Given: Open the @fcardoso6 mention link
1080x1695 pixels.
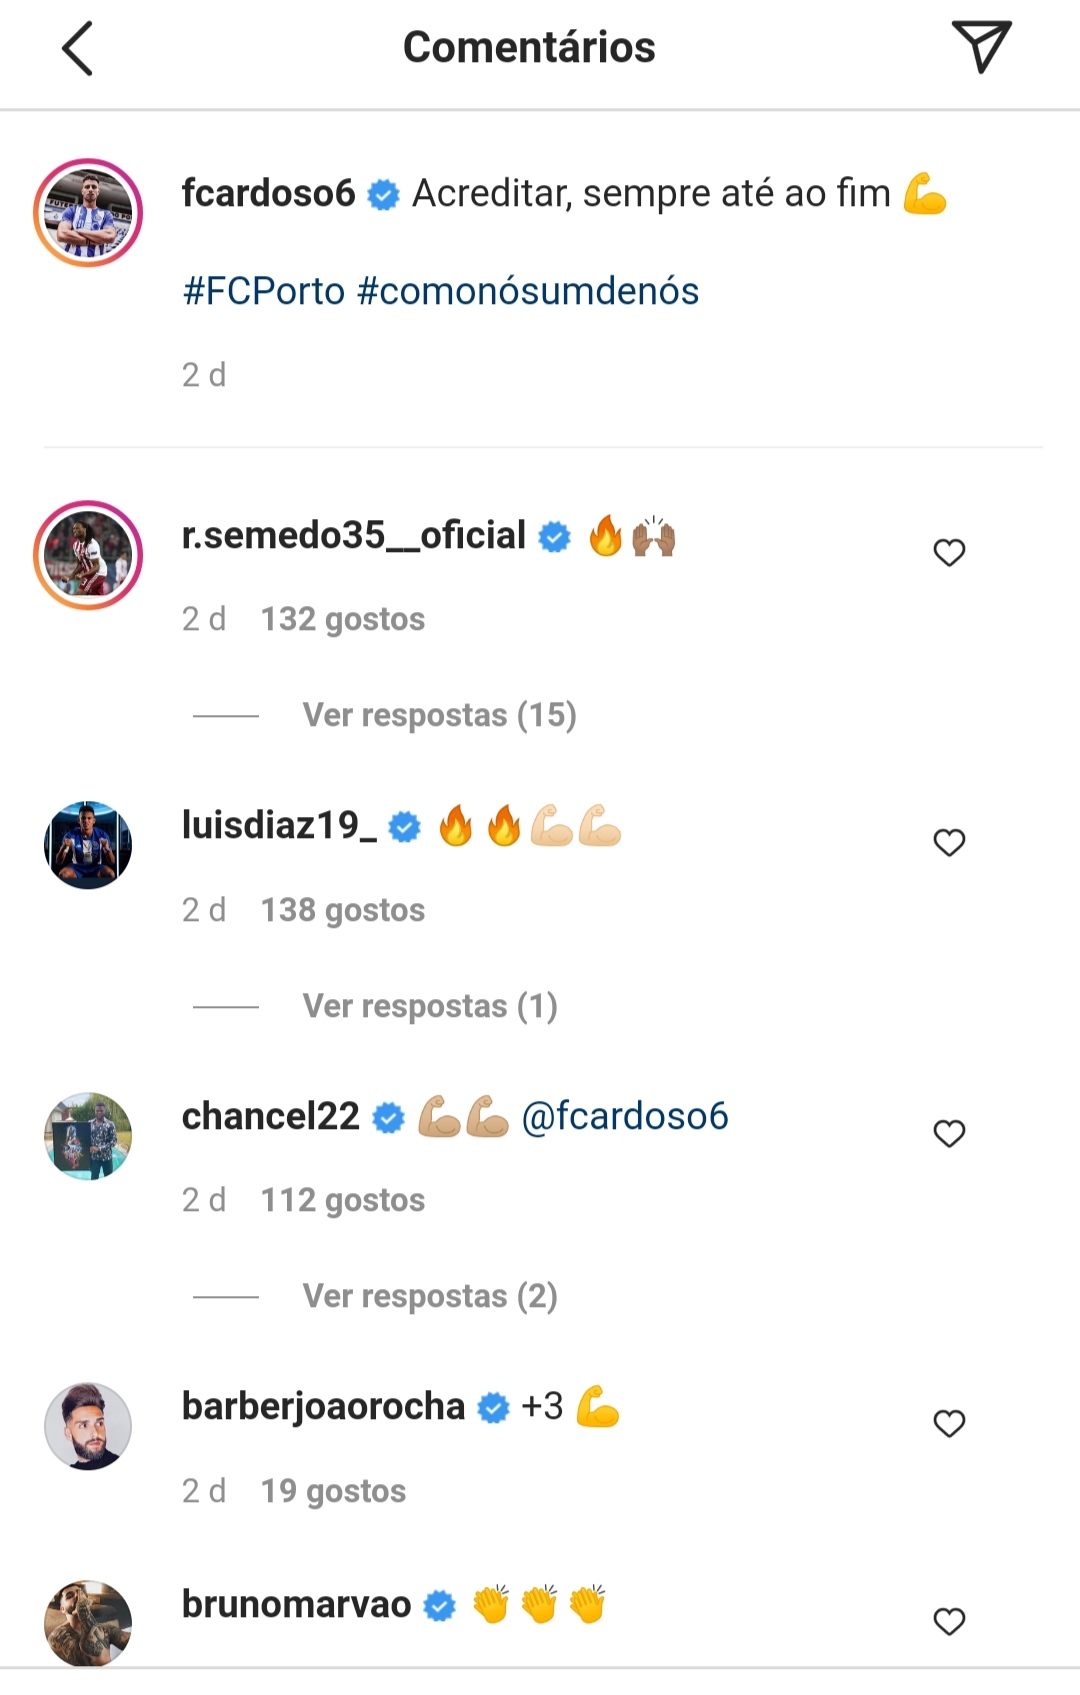Looking at the screenshot, I should click(625, 1116).
